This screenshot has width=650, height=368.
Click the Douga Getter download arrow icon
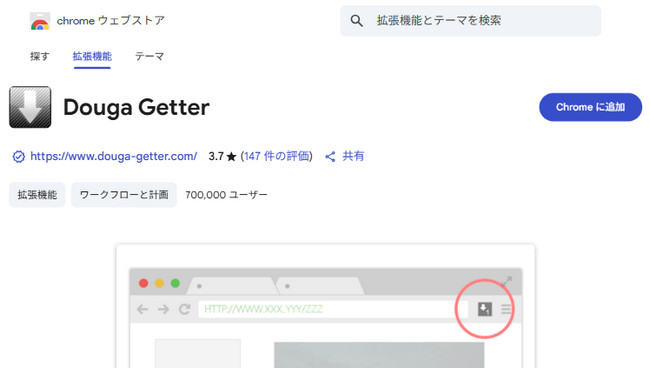point(30,107)
